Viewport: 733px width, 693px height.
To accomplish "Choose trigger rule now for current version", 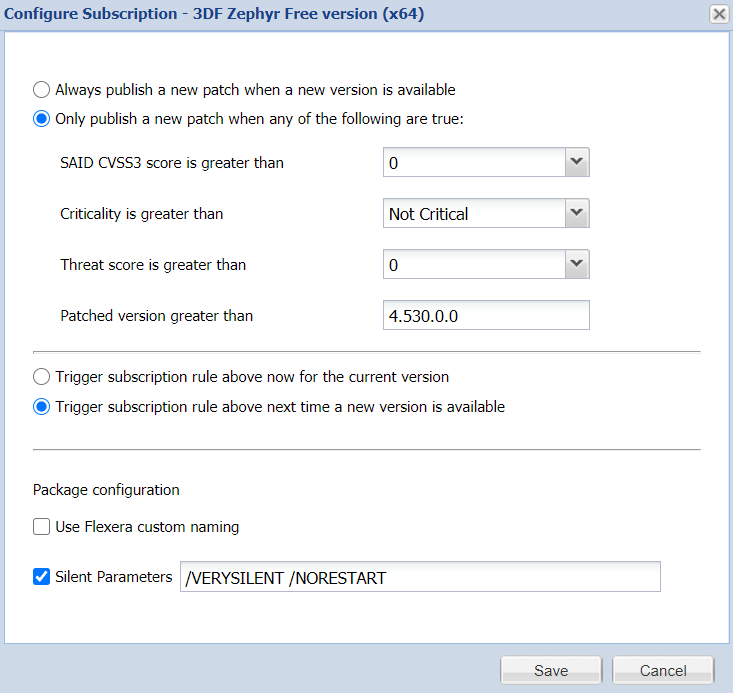I will [x=42, y=377].
